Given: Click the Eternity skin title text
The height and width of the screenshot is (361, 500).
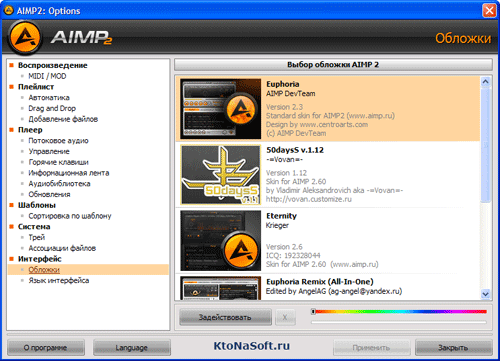Looking at the screenshot, I should (281, 216).
